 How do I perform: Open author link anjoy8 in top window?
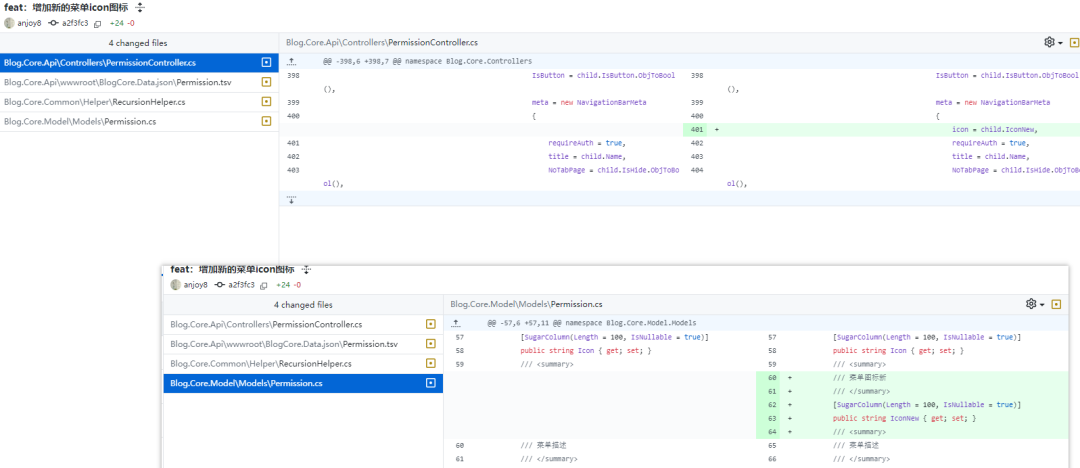click(30, 23)
